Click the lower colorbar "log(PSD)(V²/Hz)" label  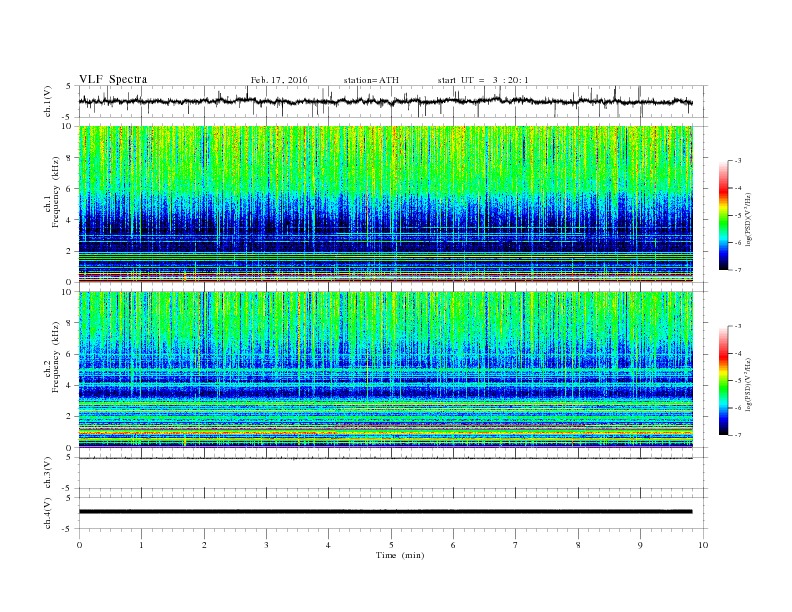[x=748, y=384]
